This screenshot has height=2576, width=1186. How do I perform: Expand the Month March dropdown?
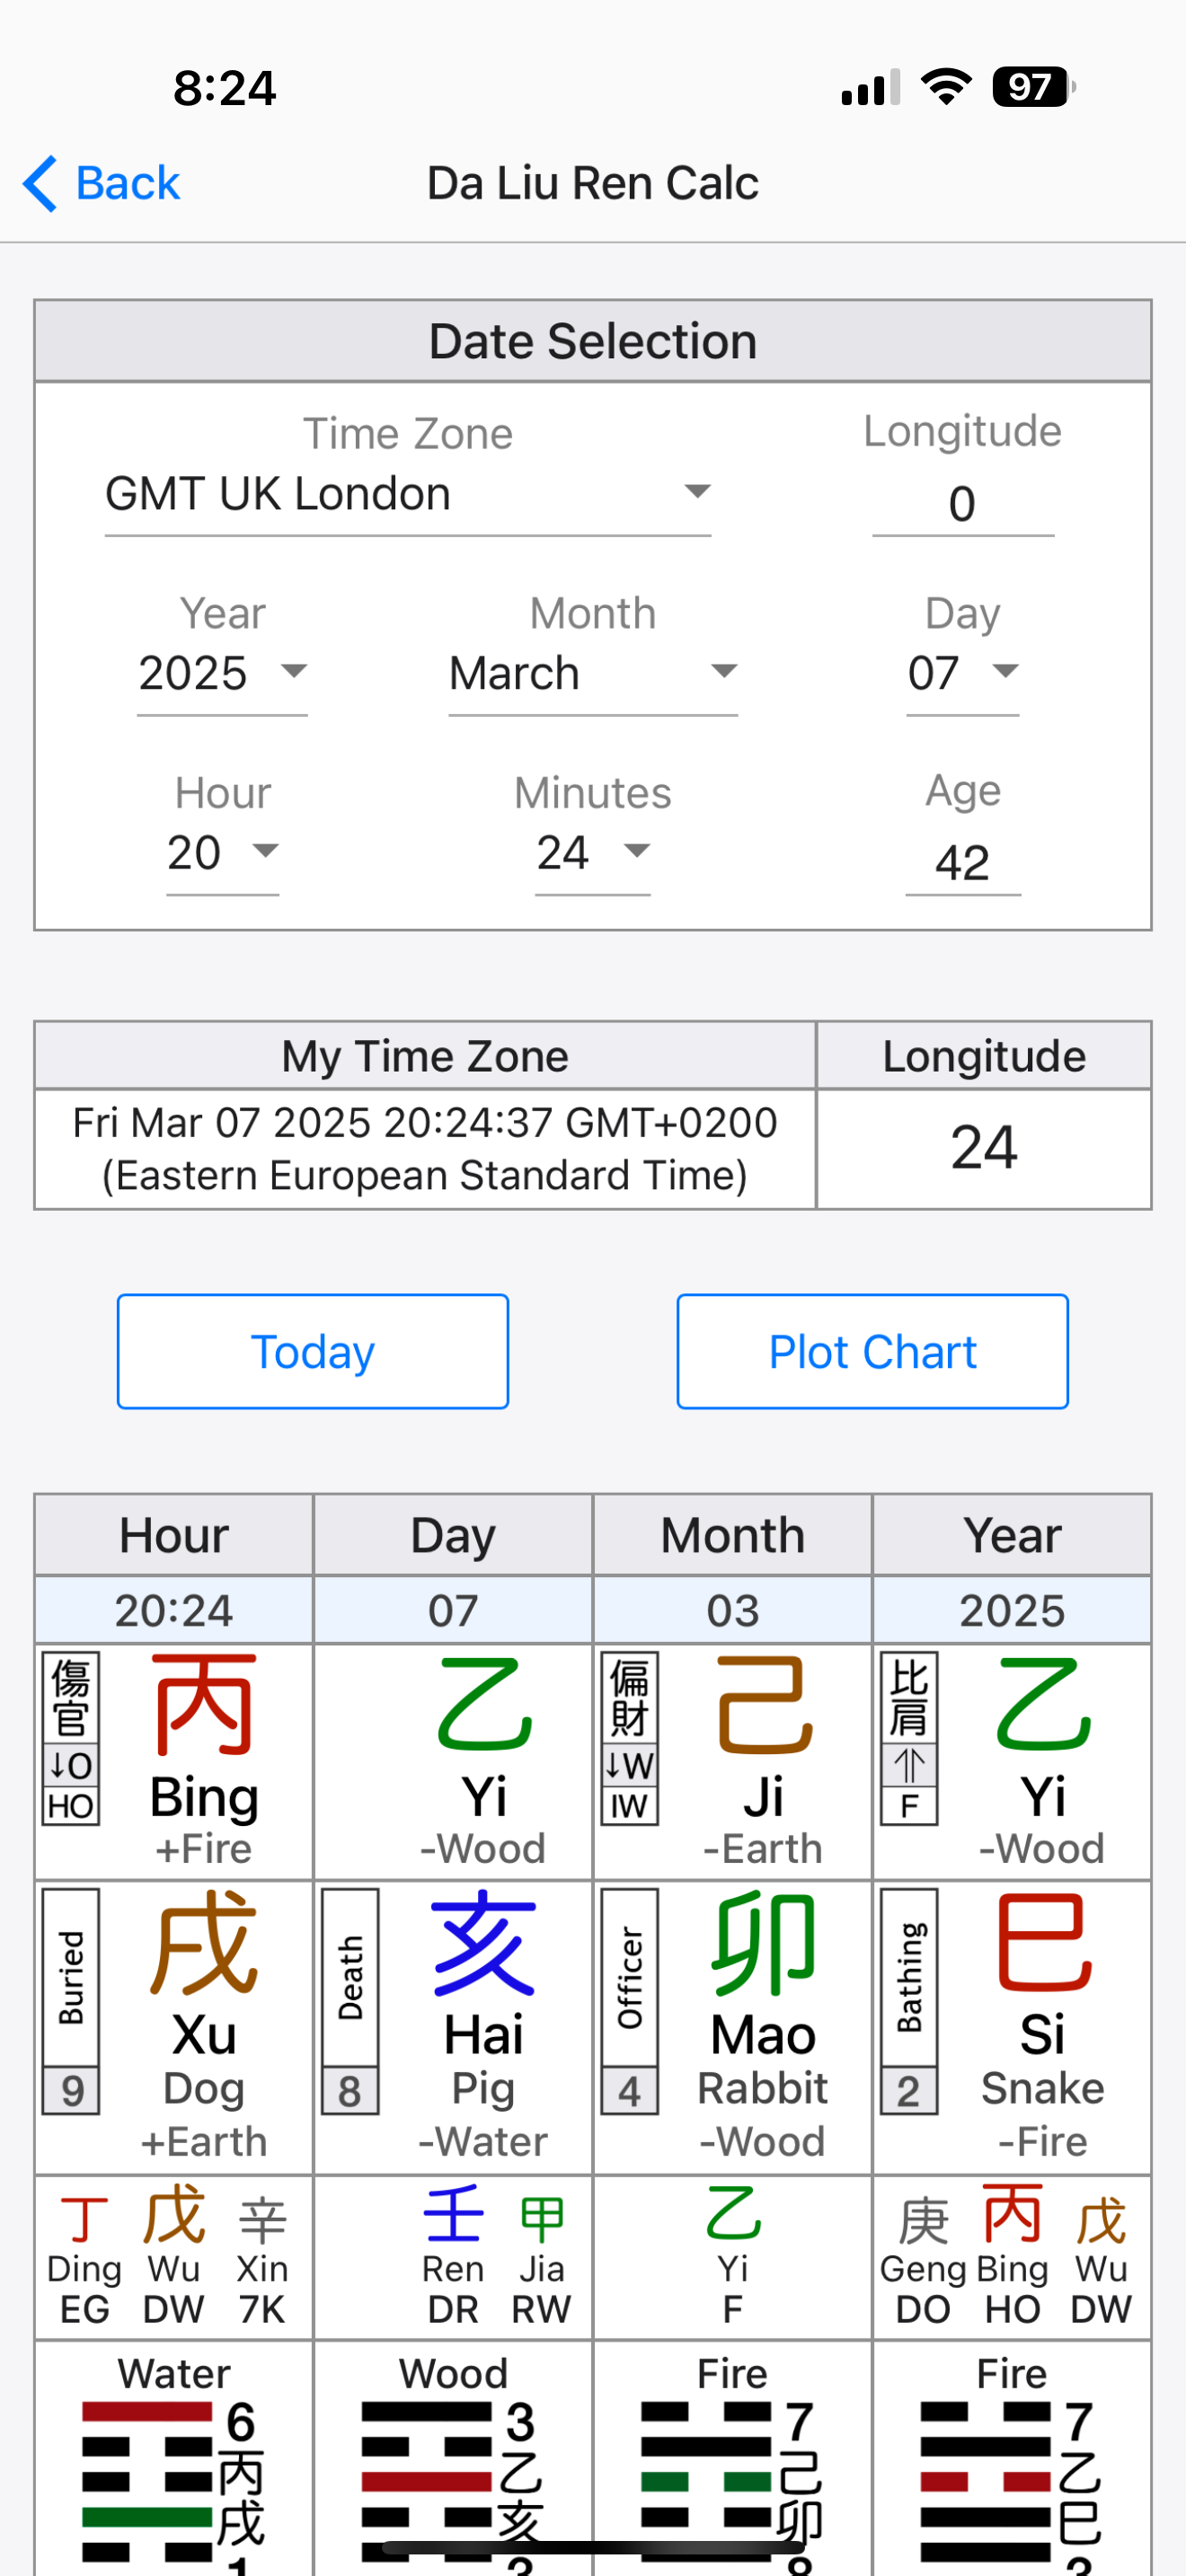coord(592,673)
